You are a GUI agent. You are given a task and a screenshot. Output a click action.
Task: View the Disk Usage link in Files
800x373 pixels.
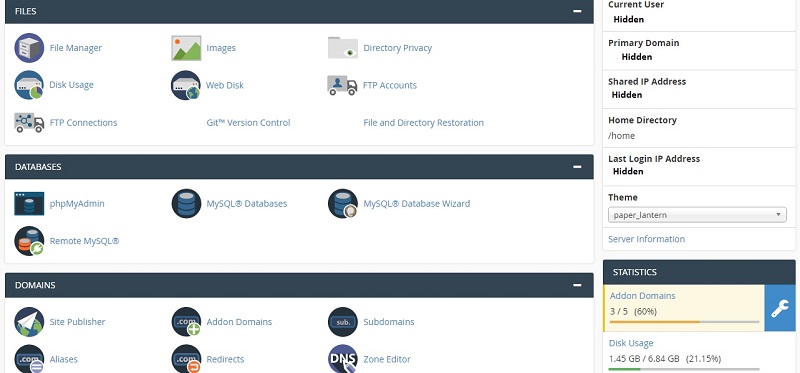point(71,85)
